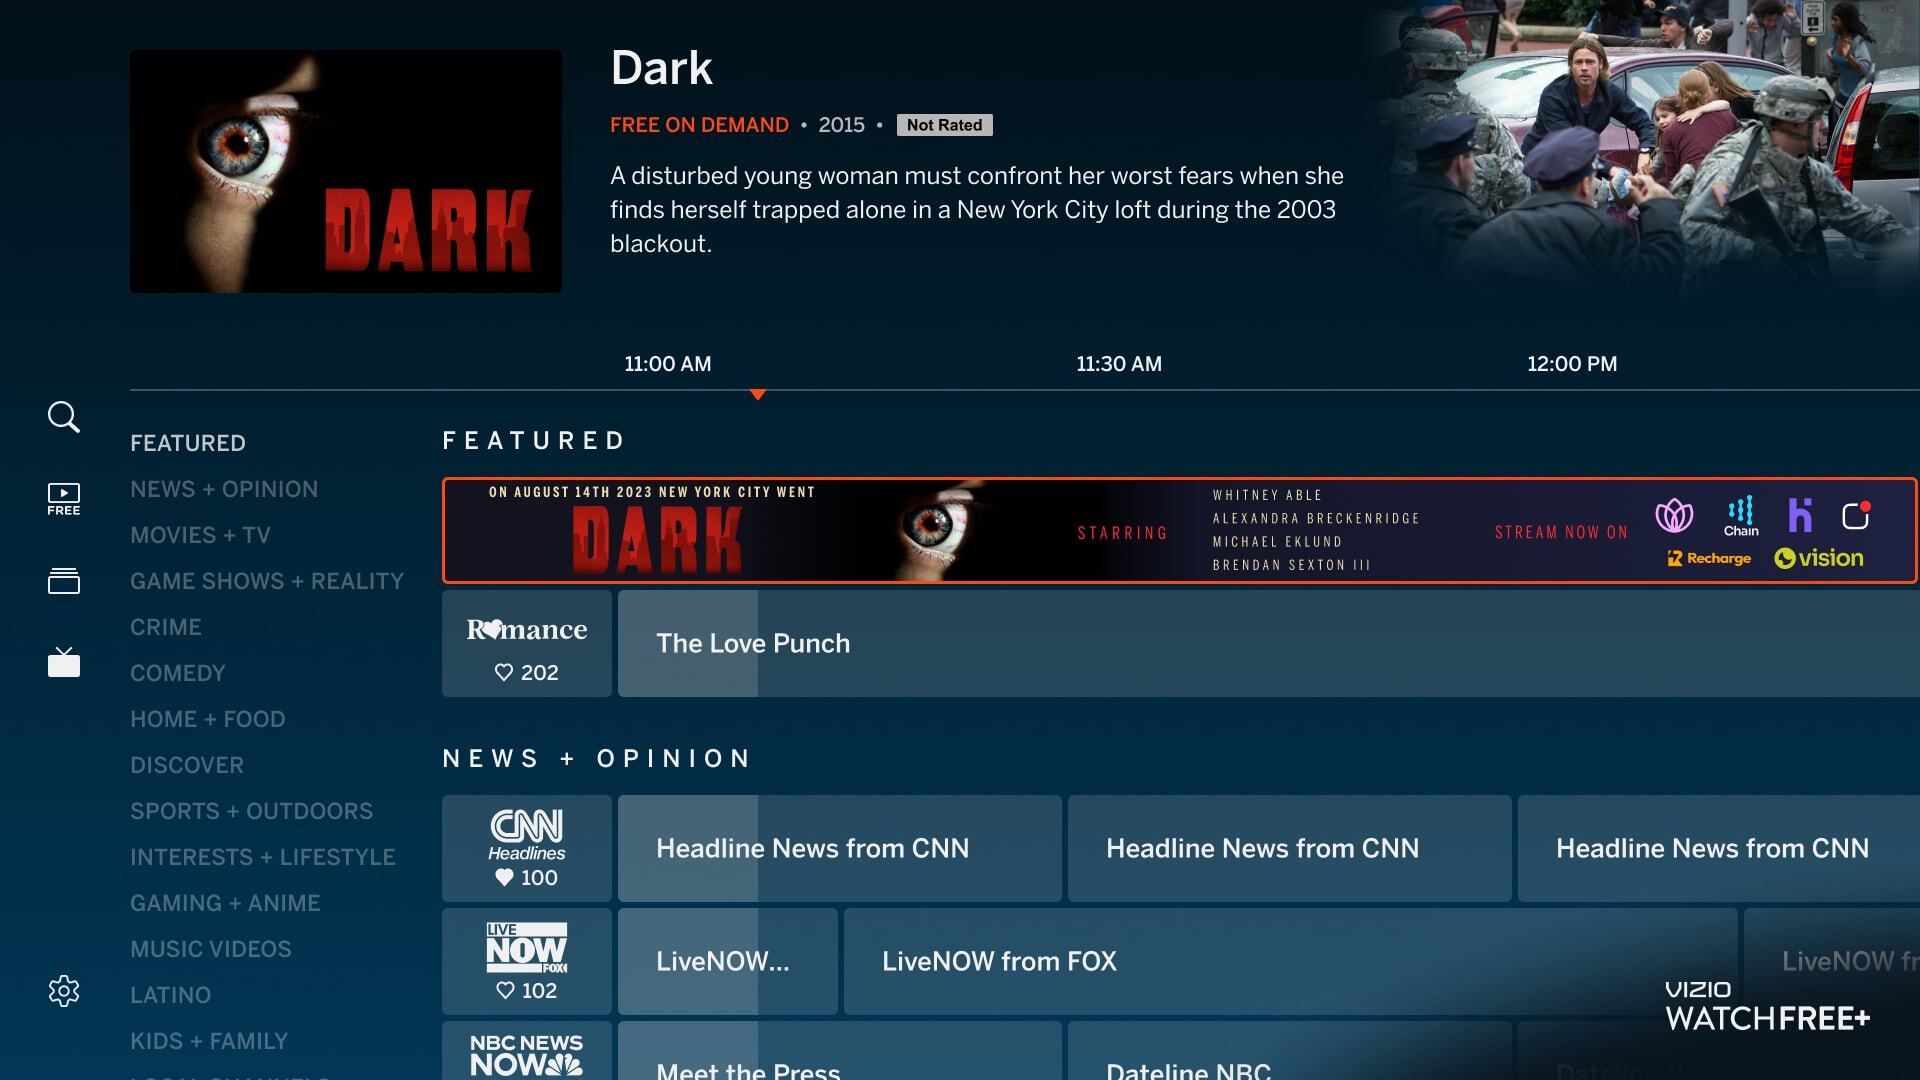Select the CRIME category in sidebar
Screen dimensions: 1920x1080
[x=166, y=627]
